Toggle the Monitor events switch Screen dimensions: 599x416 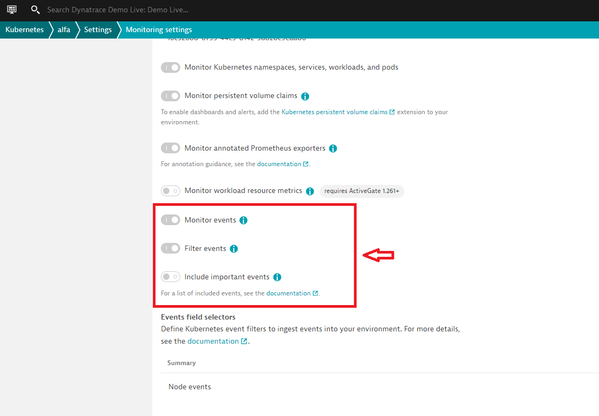pos(170,220)
